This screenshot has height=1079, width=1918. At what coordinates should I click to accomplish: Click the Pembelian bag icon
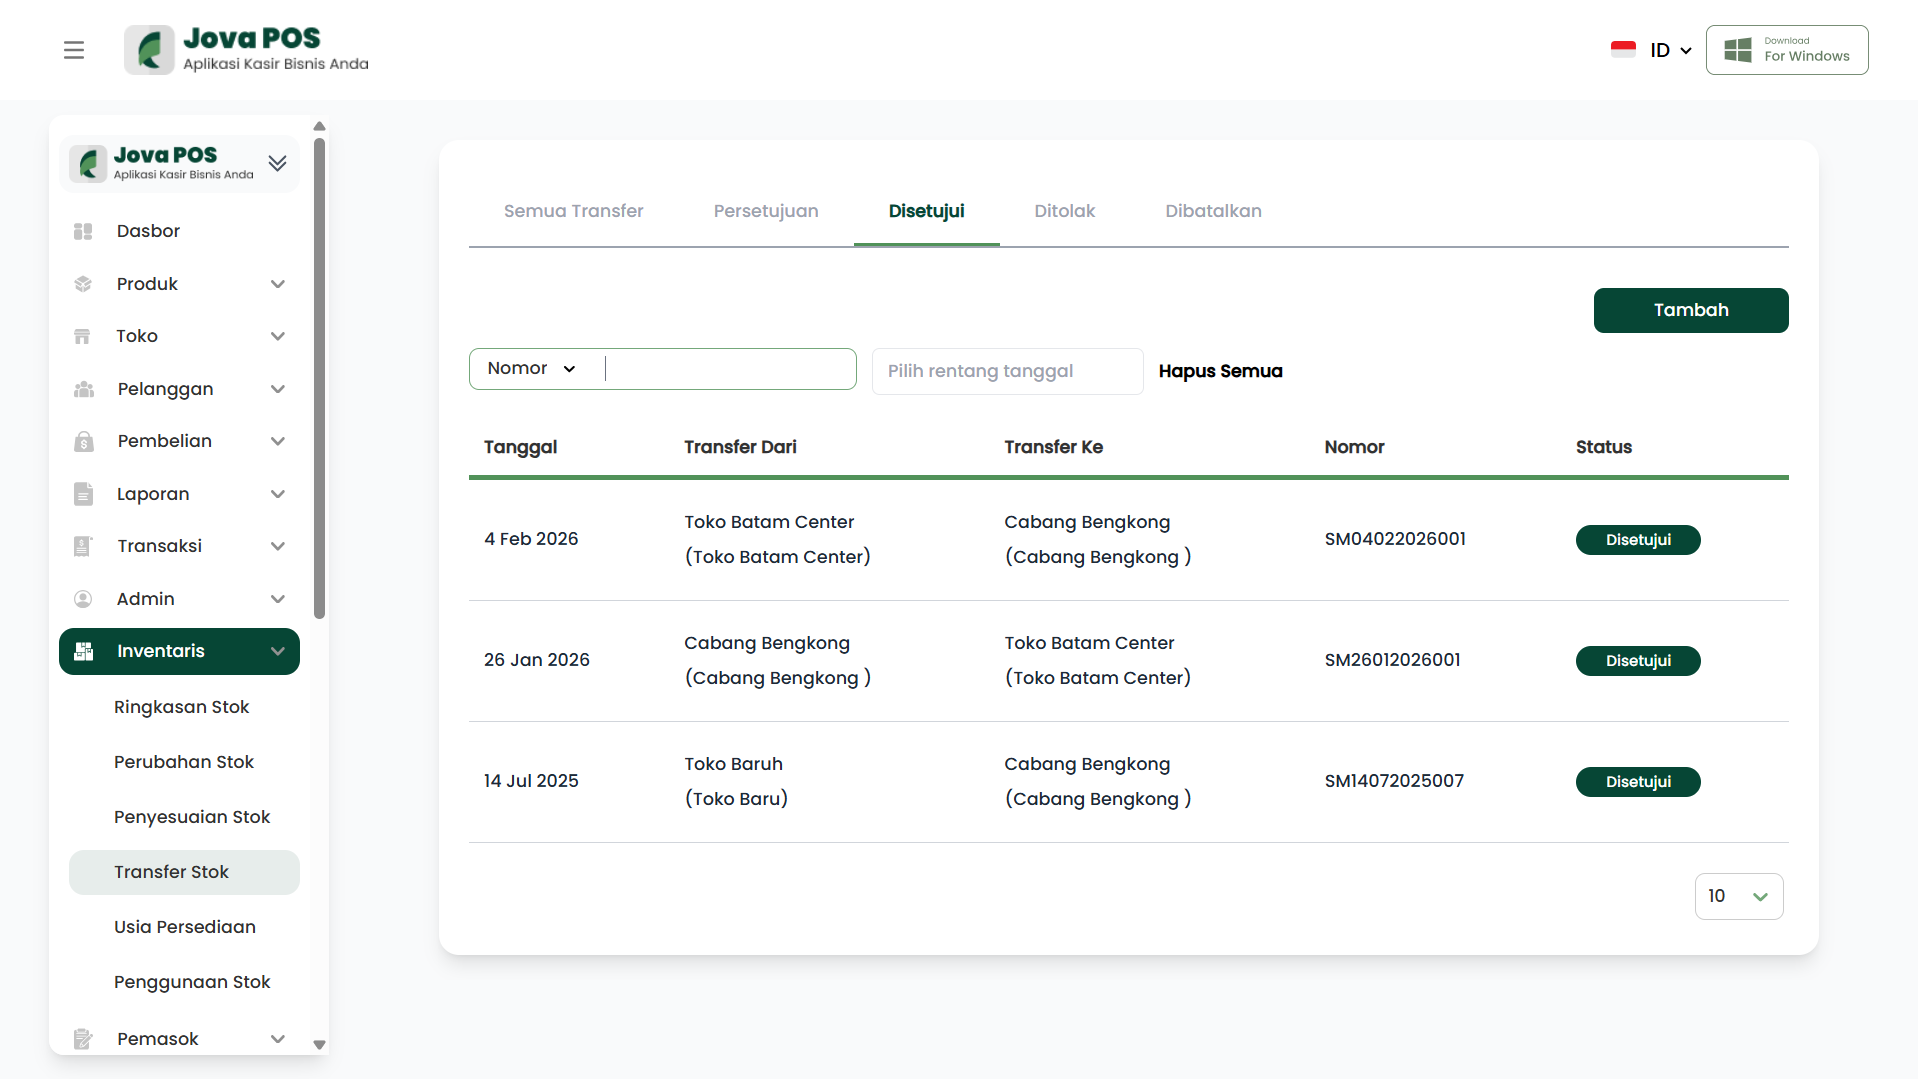(83, 441)
